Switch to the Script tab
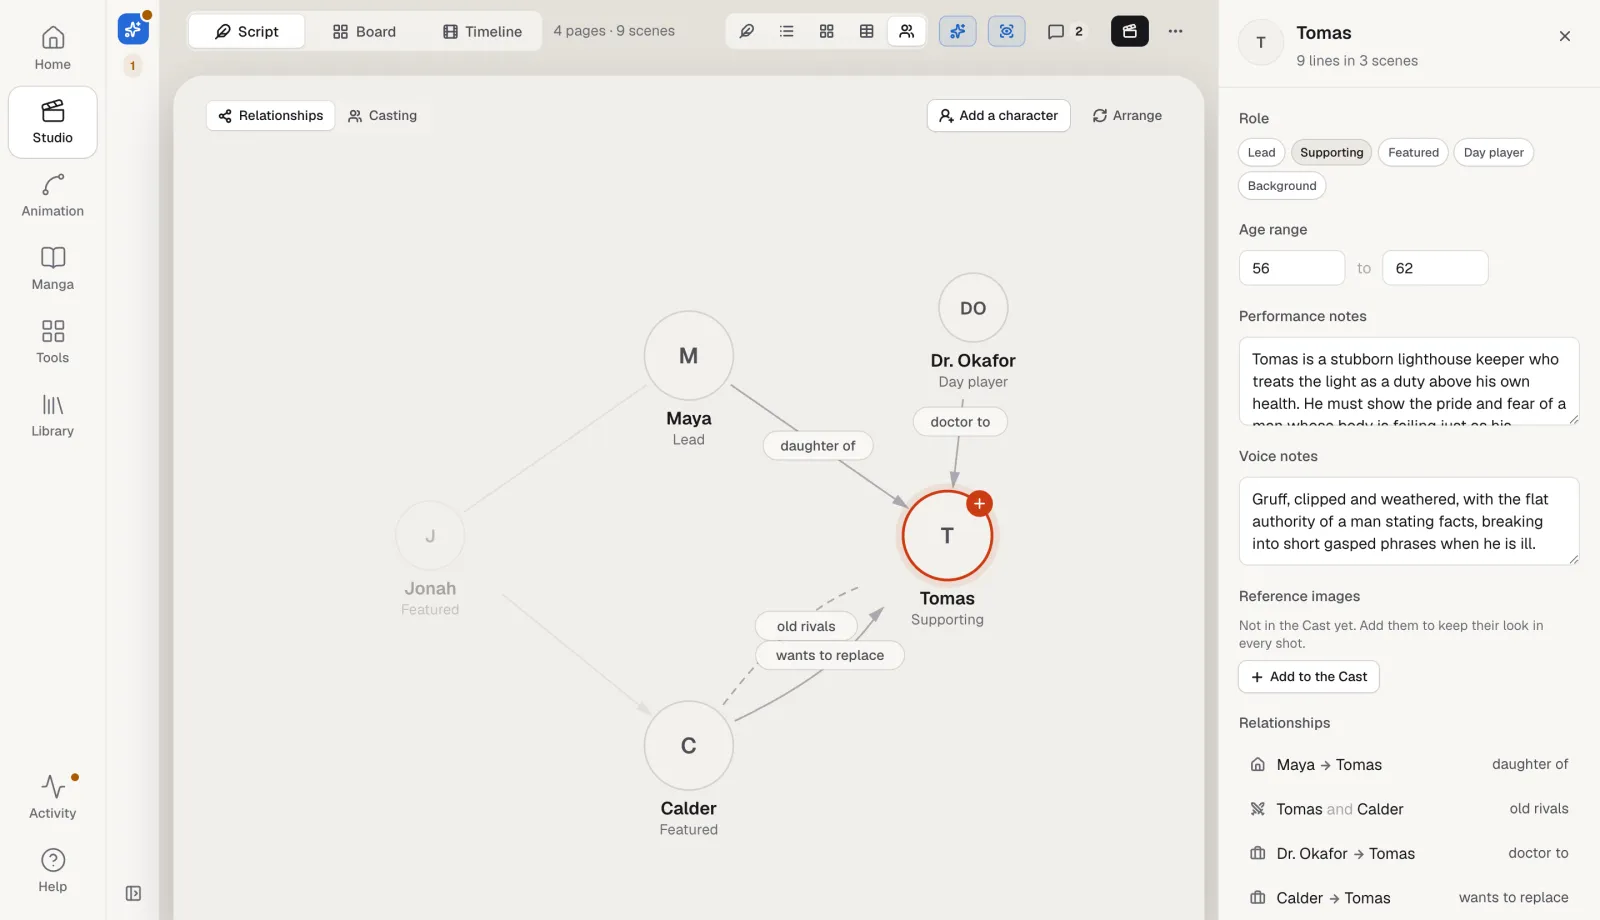Screen dimensions: 1600x920 pos(247,31)
